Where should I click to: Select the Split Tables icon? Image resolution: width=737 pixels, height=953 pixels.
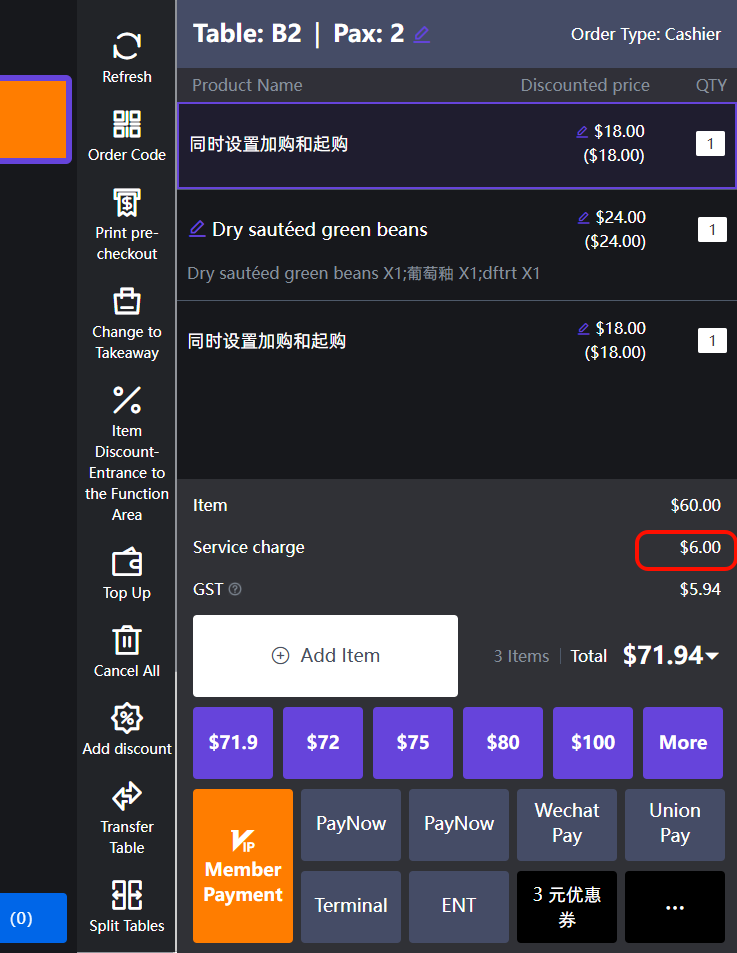[127, 894]
